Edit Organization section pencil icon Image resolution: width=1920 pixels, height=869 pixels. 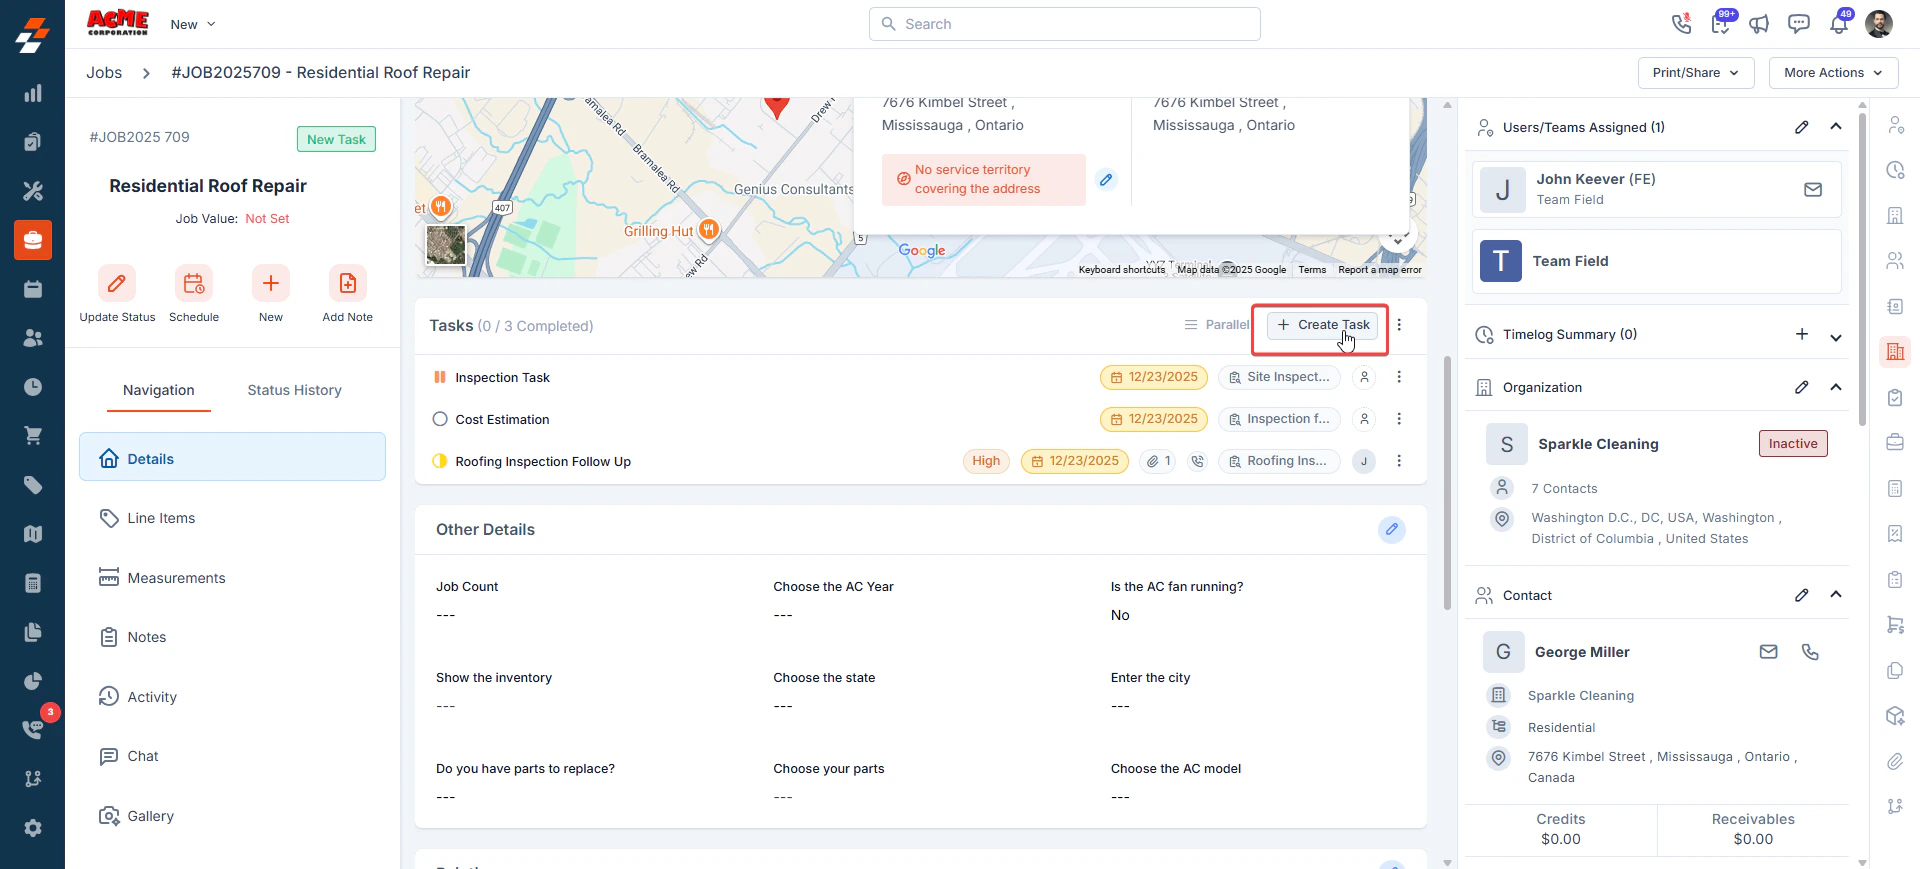pos(1801,387)
